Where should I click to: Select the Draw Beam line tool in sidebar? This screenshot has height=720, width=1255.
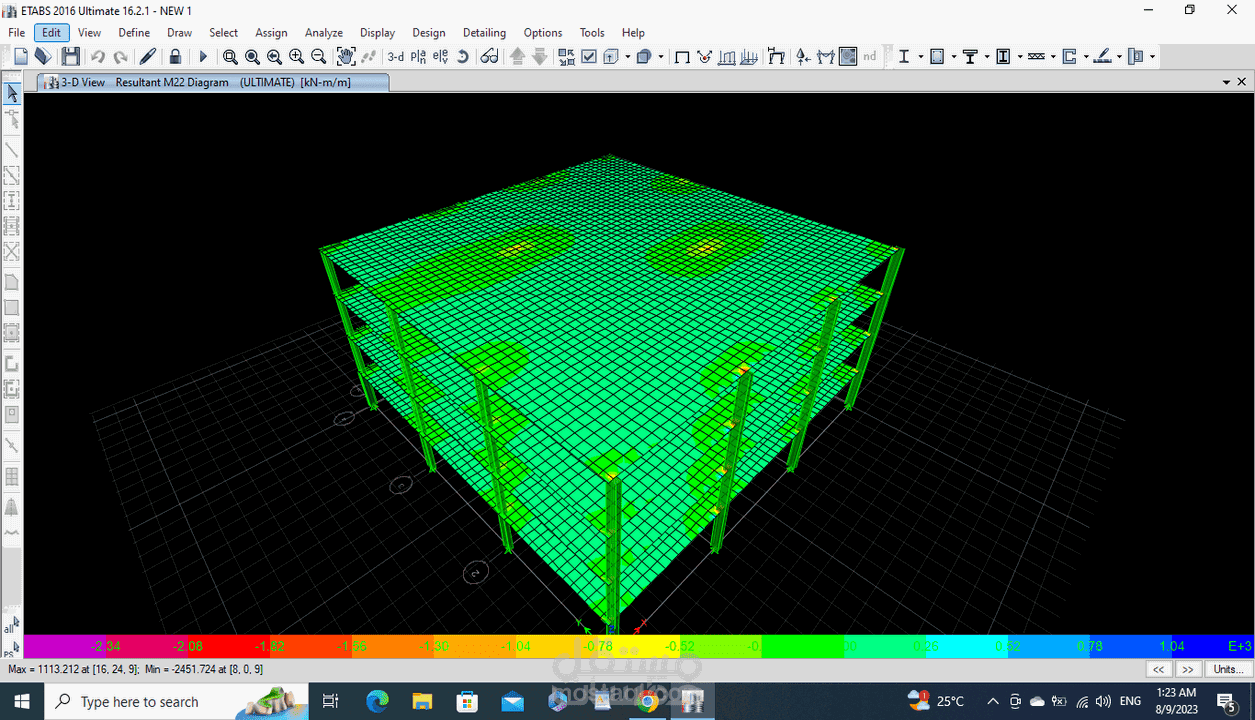[x=12, y=150]
